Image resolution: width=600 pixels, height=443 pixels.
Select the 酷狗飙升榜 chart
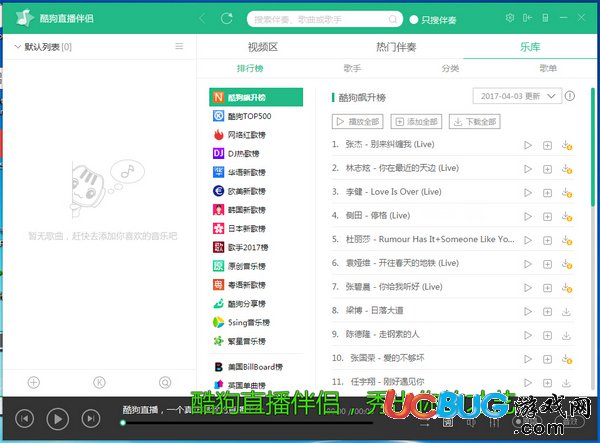(256, 97)
